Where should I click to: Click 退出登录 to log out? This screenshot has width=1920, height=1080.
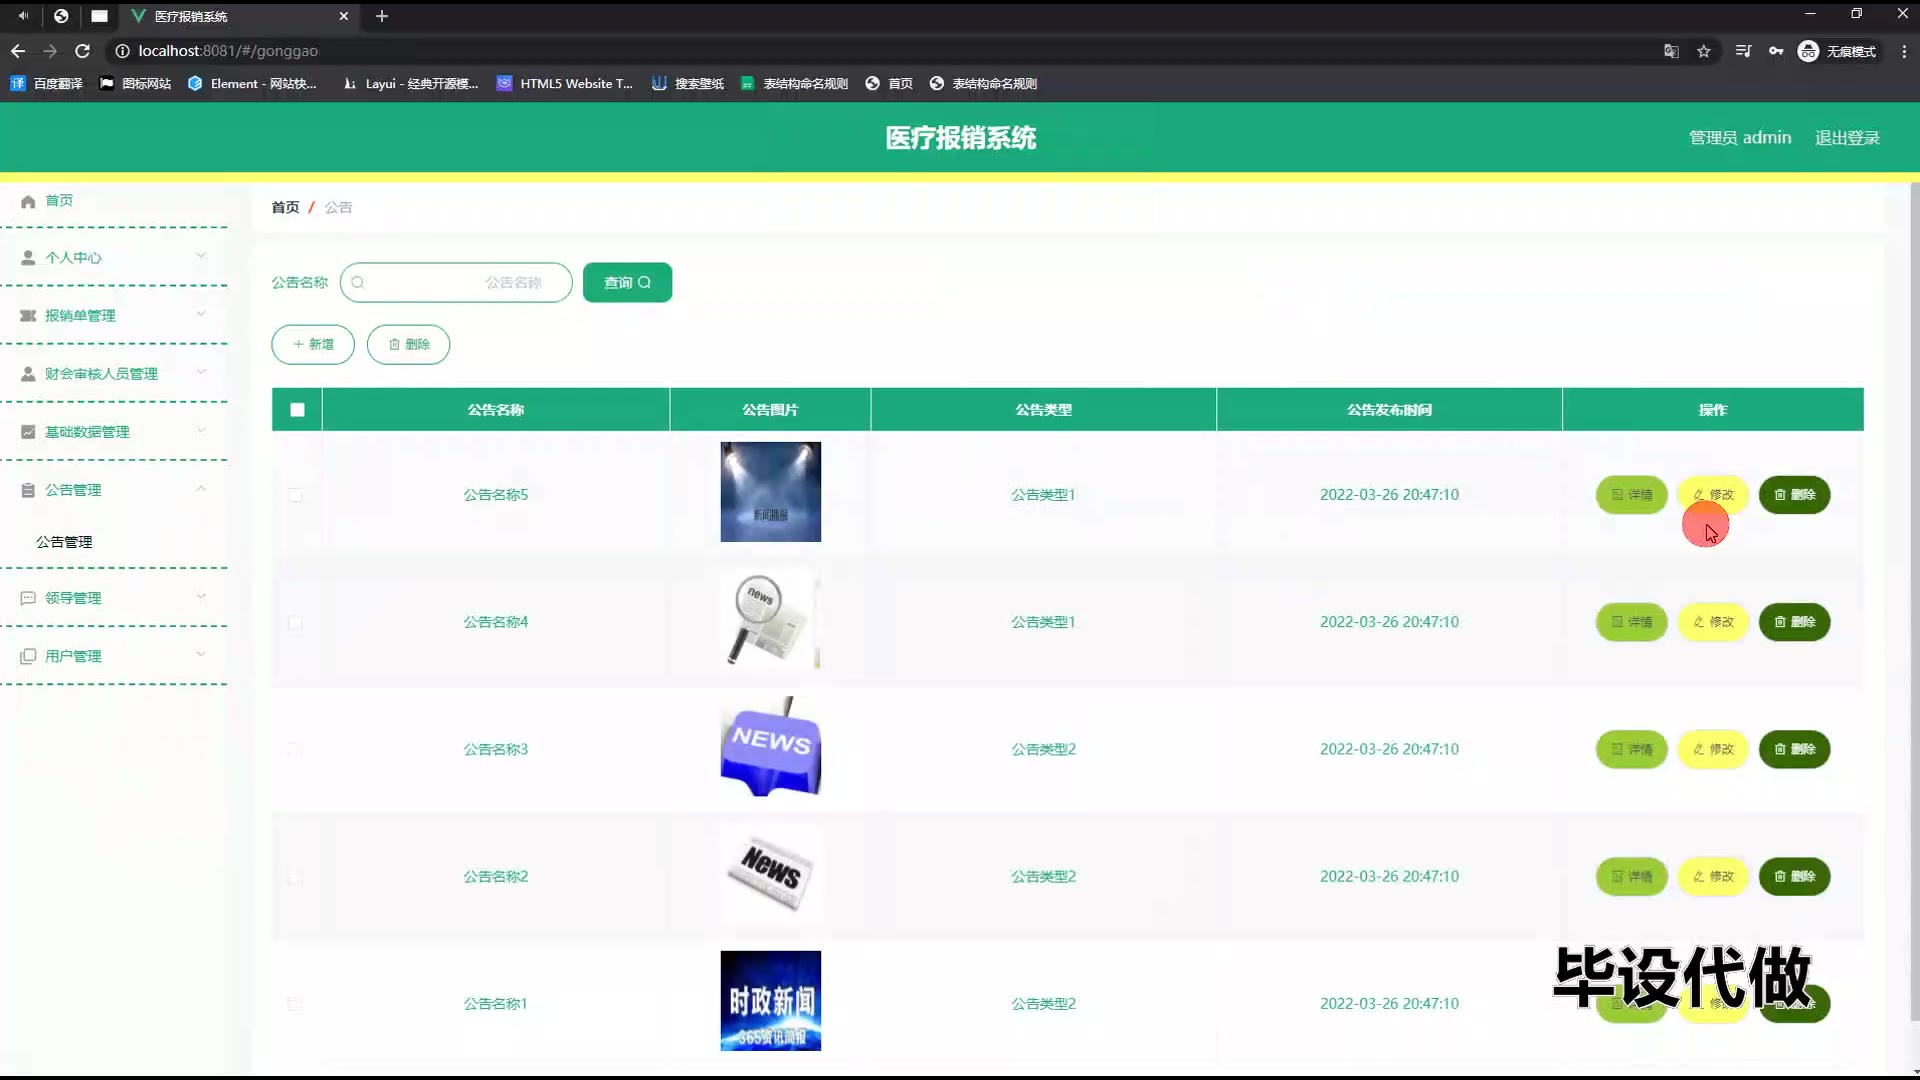point(1847,138)
